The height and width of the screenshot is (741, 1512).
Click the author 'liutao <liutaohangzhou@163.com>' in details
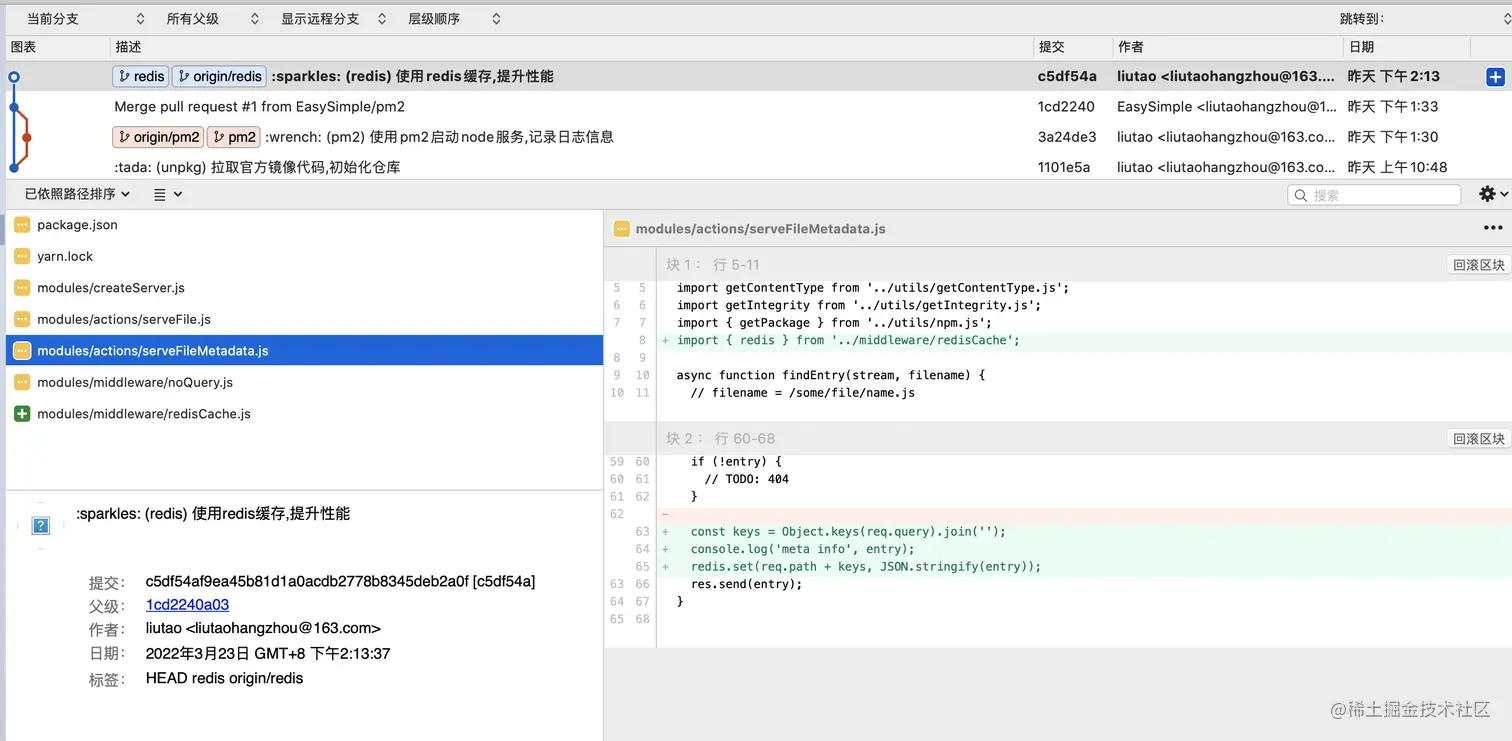click(263, 629)
